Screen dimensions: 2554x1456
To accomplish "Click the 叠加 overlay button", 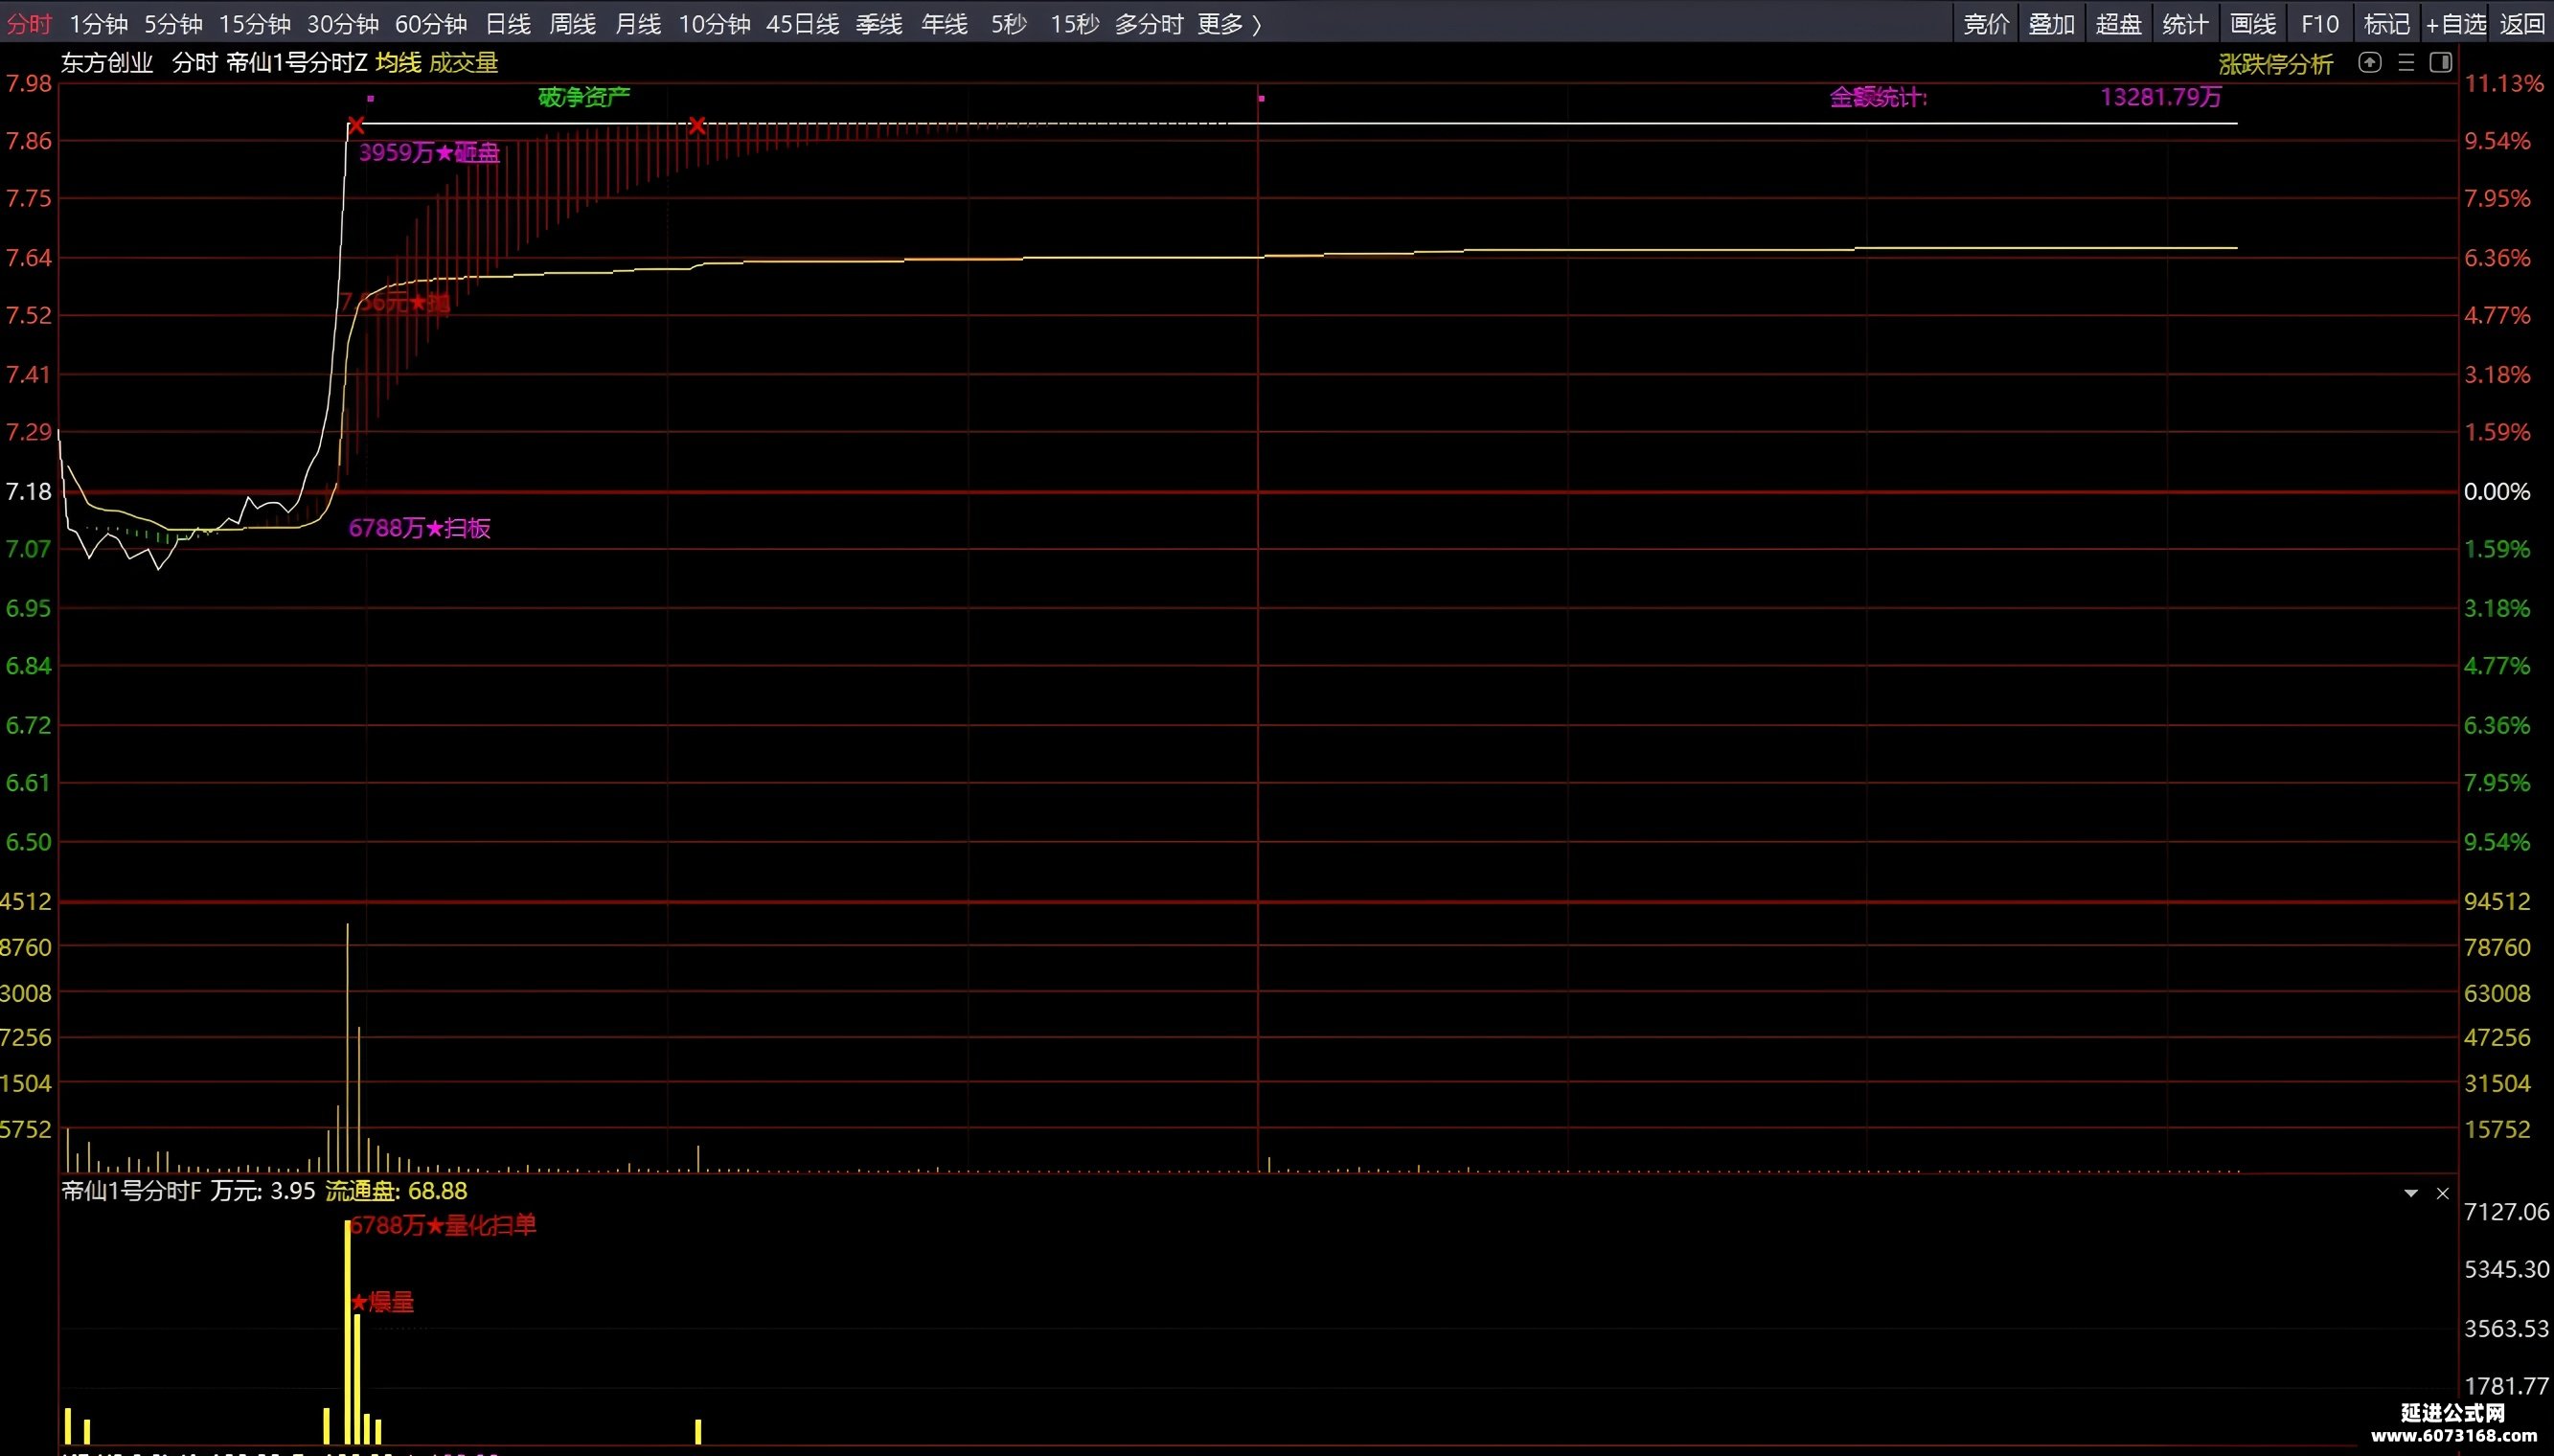I will pyautogui.click(x=2051, y=23).
